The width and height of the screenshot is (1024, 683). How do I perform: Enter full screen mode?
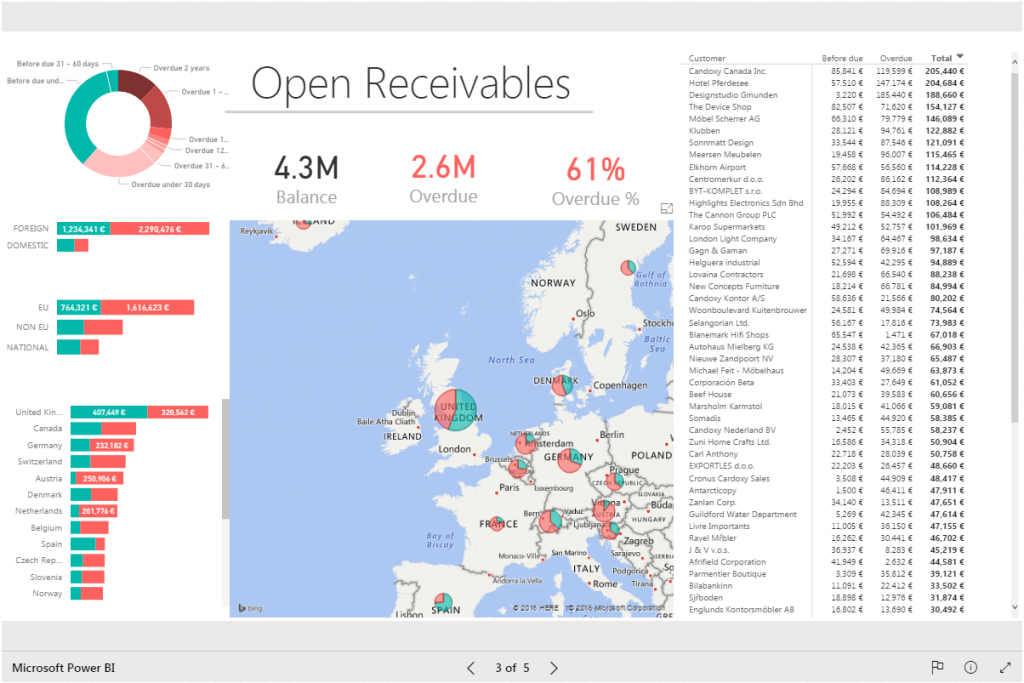(x=1004, y=667)
